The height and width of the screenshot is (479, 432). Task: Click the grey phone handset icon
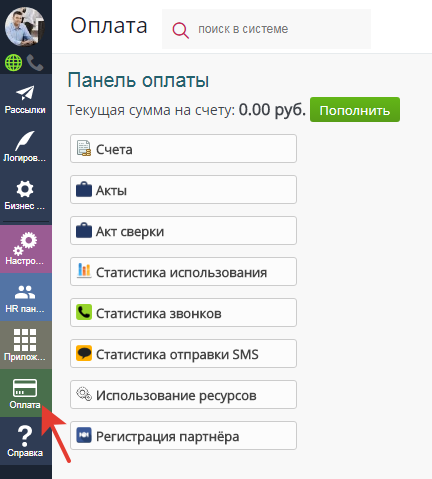(35, 62)
